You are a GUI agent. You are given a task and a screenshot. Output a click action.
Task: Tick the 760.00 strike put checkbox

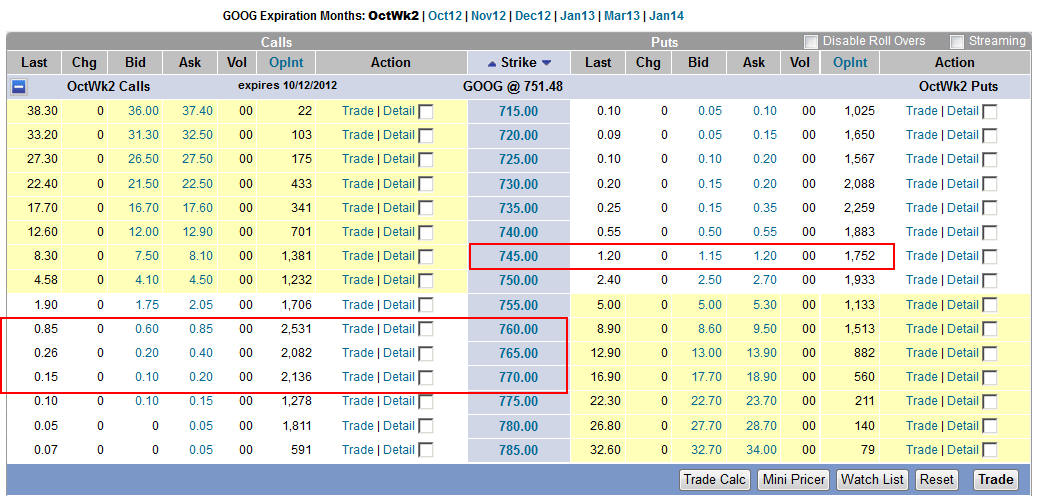pyautogui.click(x=990, y=330)
